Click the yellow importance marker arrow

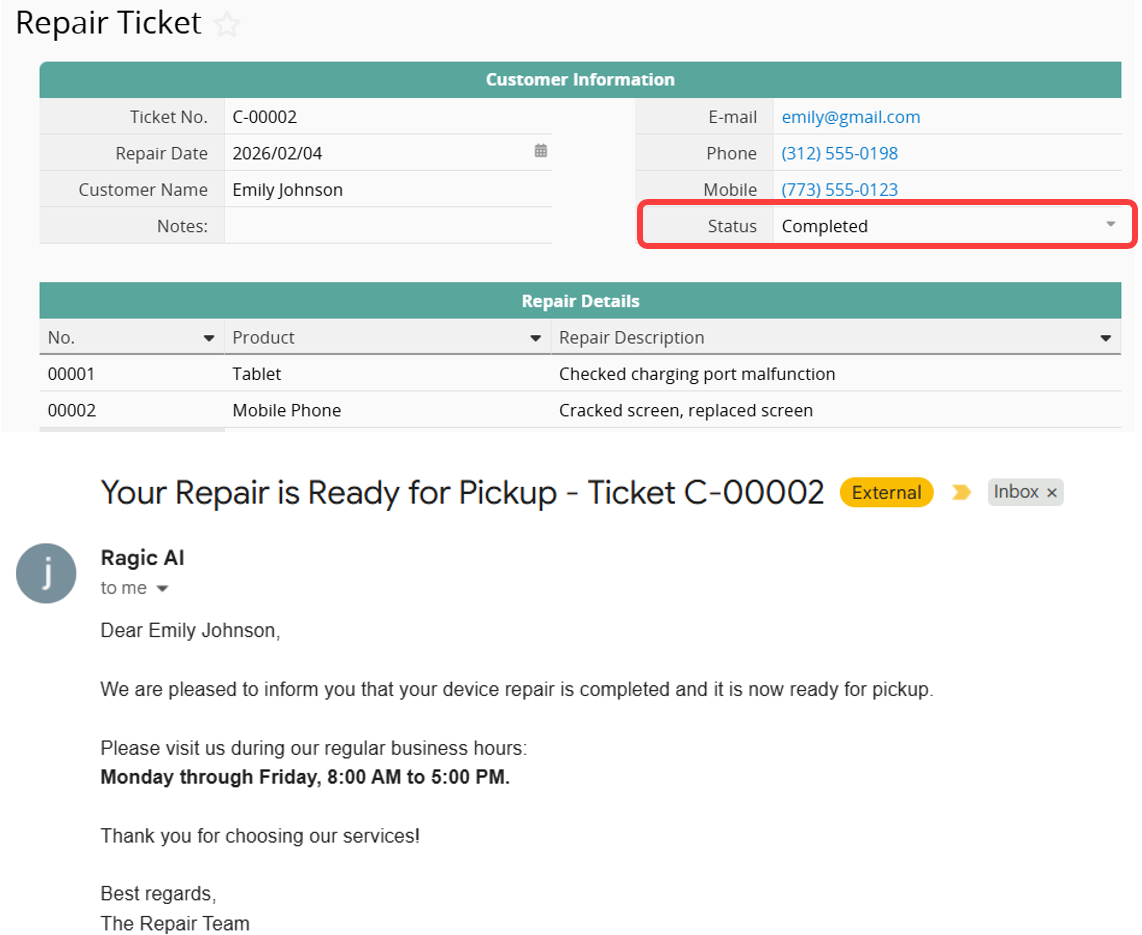tap(961, 492)
